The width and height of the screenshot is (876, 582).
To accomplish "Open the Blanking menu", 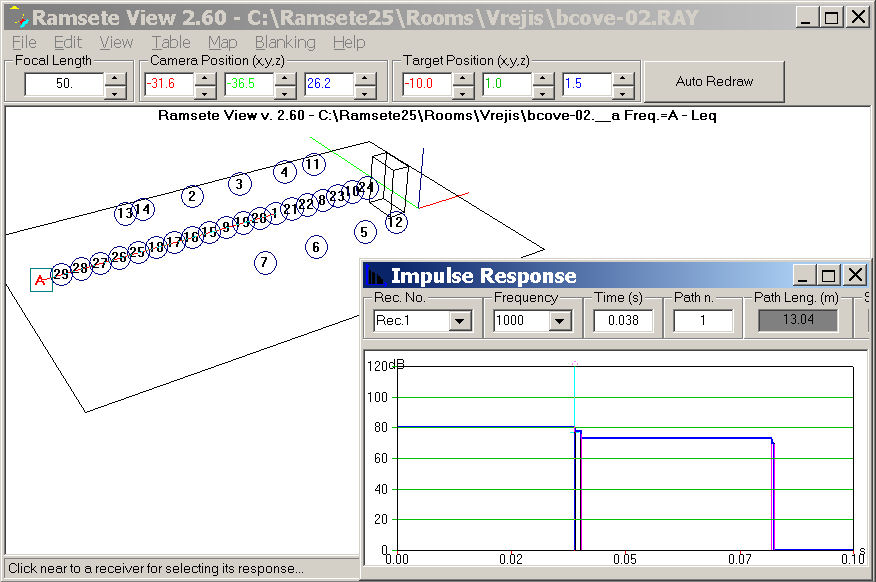I will click(x=285, y=42).
